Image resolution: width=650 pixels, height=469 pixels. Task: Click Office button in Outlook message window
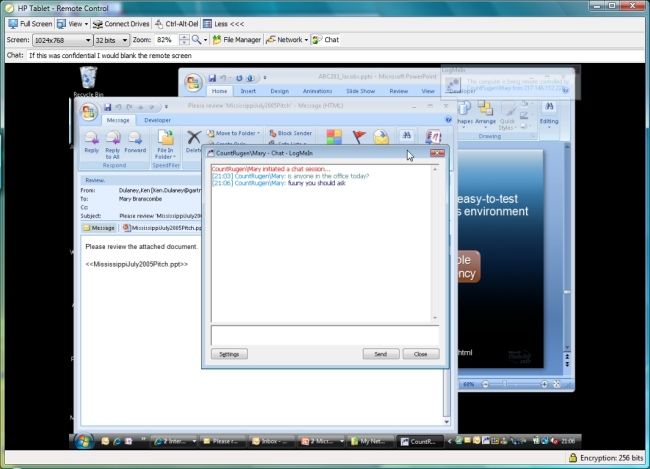[89, 112]
